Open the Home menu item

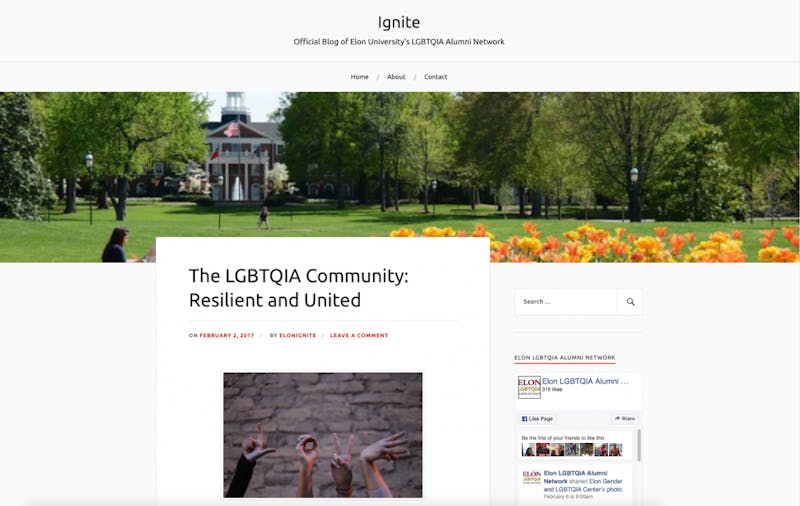click(x=359, y=77)
